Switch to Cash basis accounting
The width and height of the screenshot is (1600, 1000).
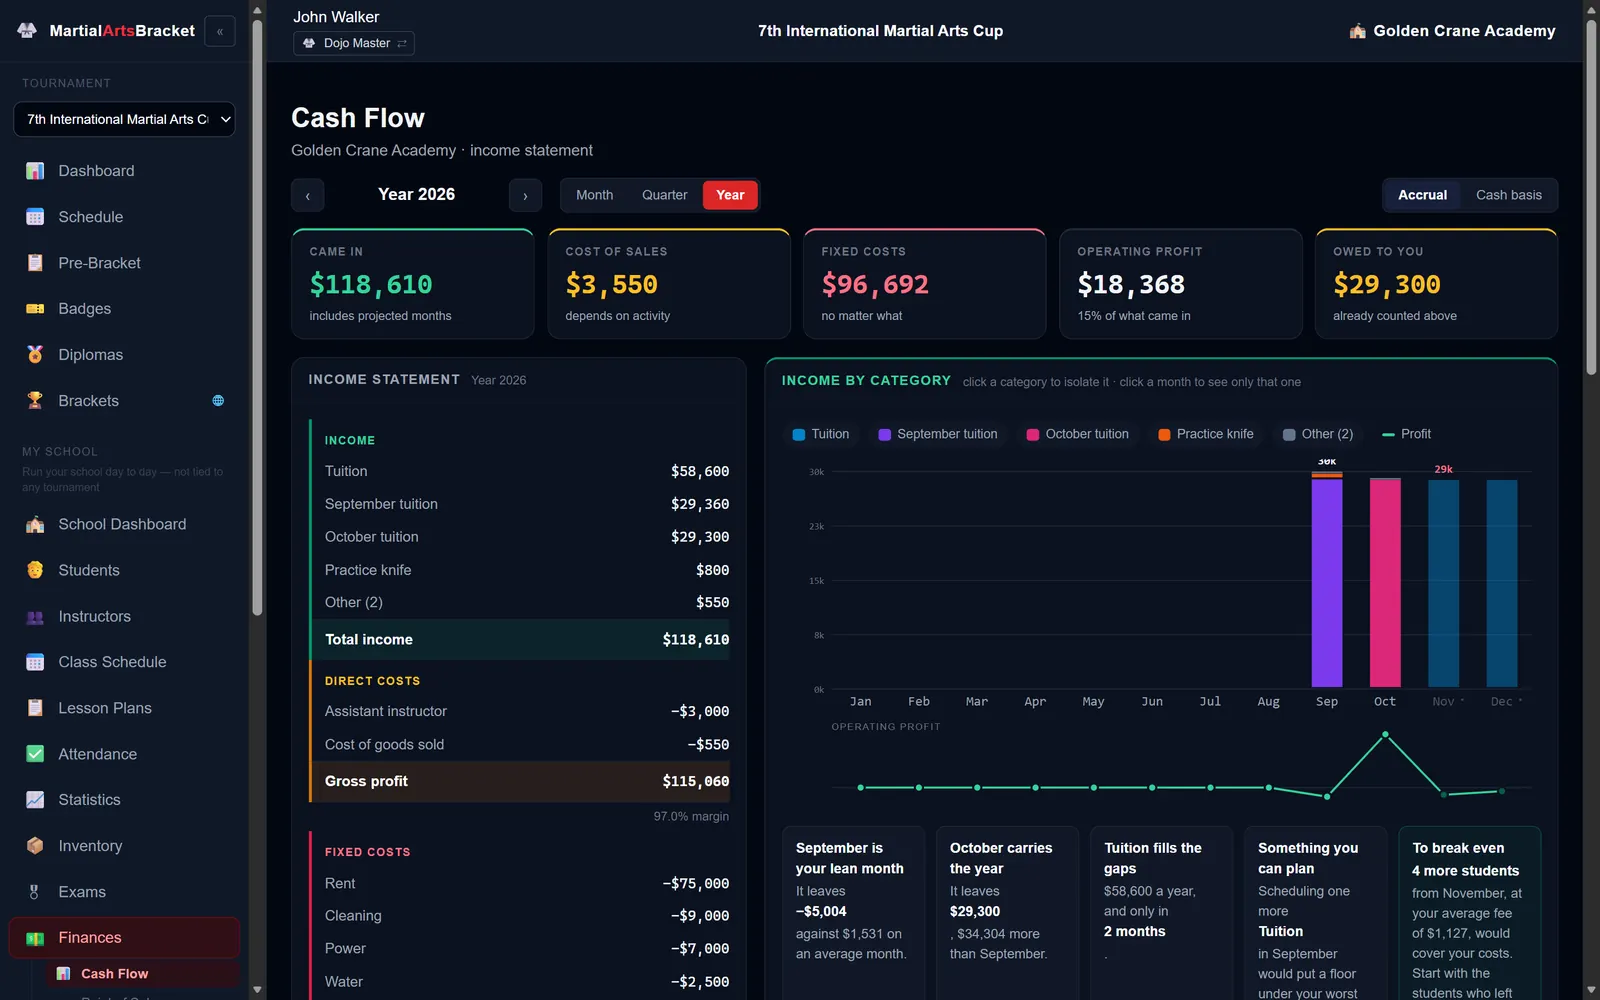click(1508, 195)
